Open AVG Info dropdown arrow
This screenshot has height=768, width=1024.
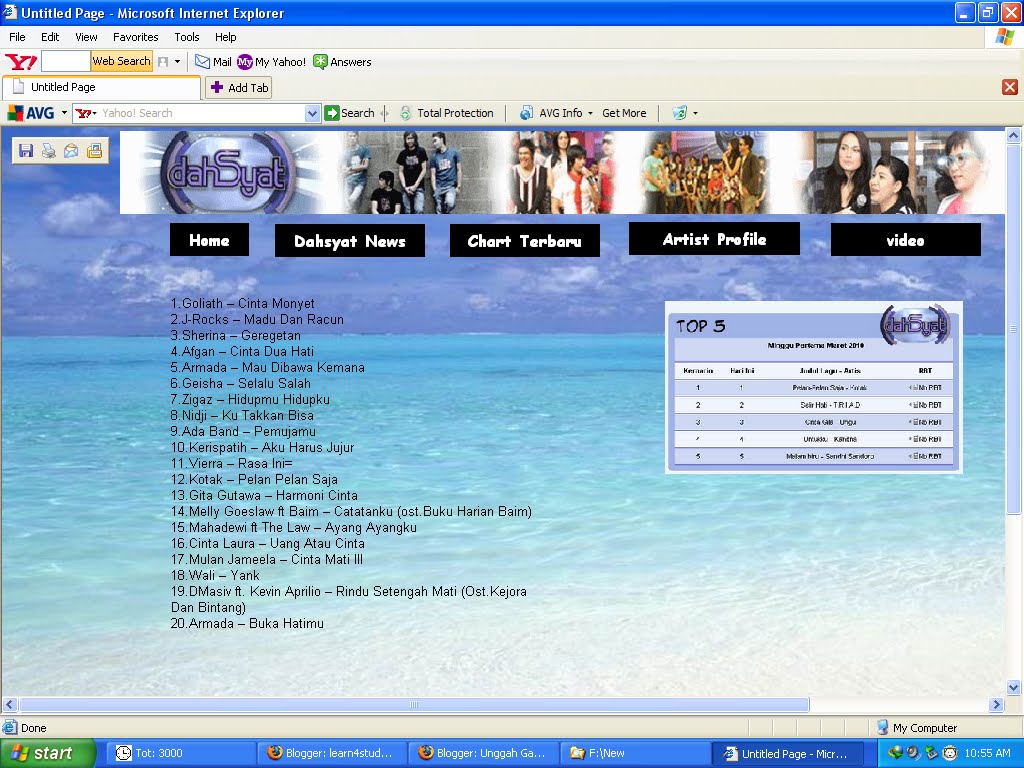pos(590,113)
